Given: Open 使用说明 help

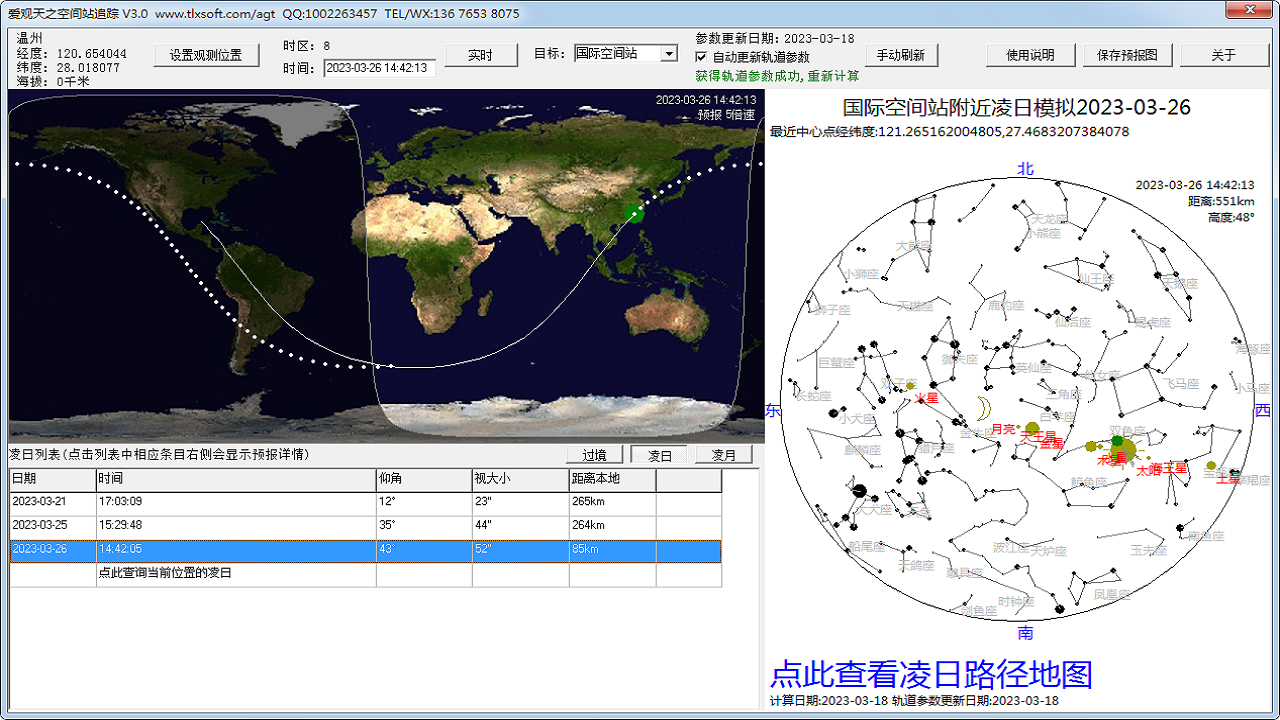Looking at the screenshot, I should [1030, 55].
